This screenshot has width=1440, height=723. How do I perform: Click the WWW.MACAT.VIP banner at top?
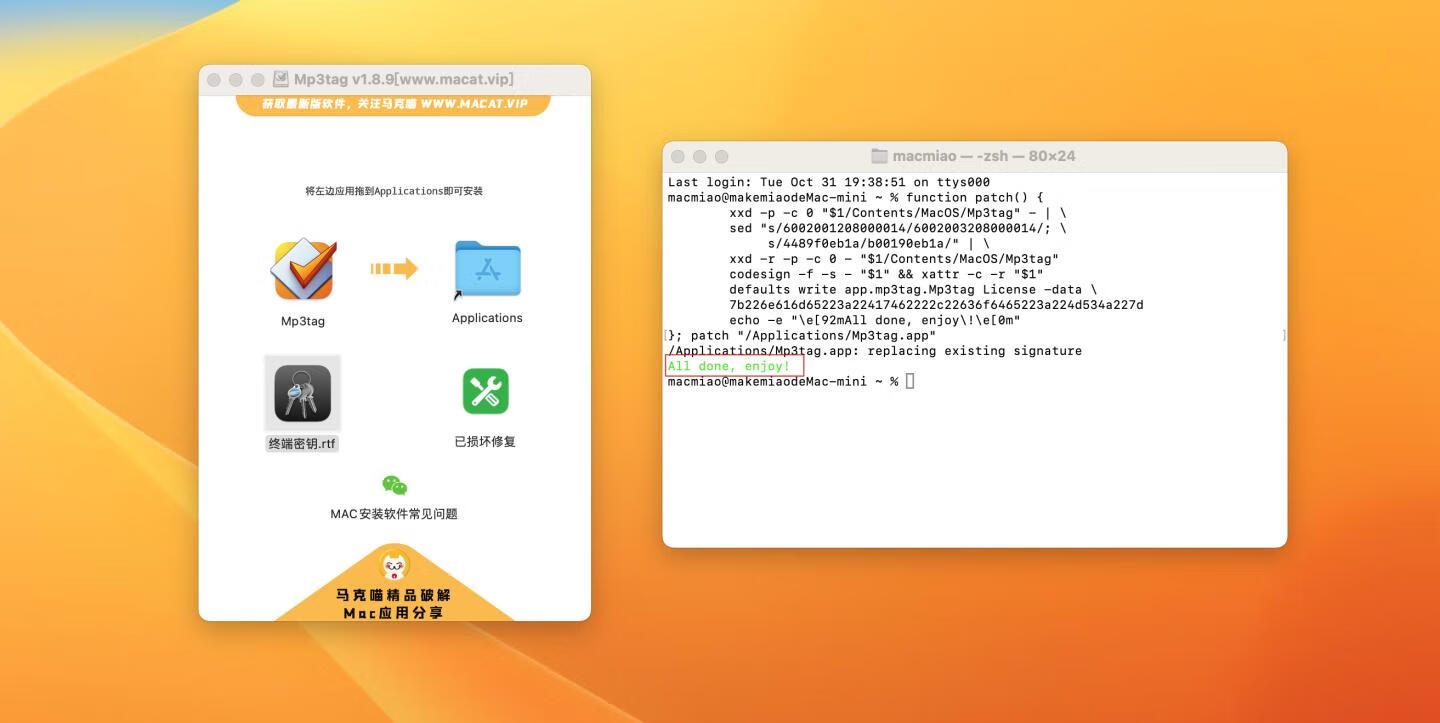[394, 103]
